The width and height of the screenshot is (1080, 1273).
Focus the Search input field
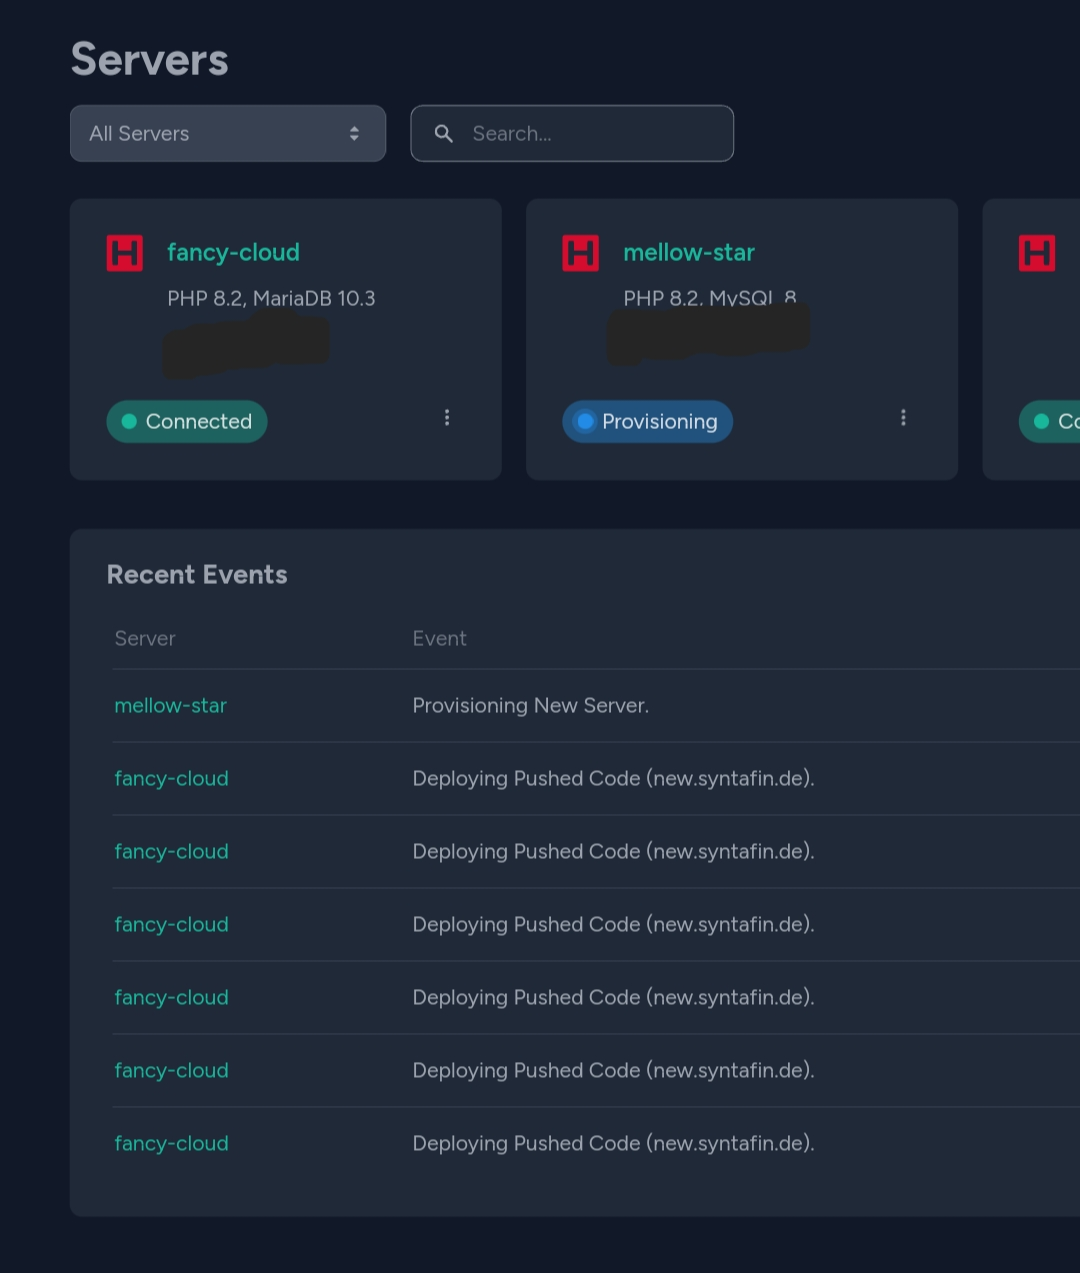pyautogui.click(x=590, y=133)
